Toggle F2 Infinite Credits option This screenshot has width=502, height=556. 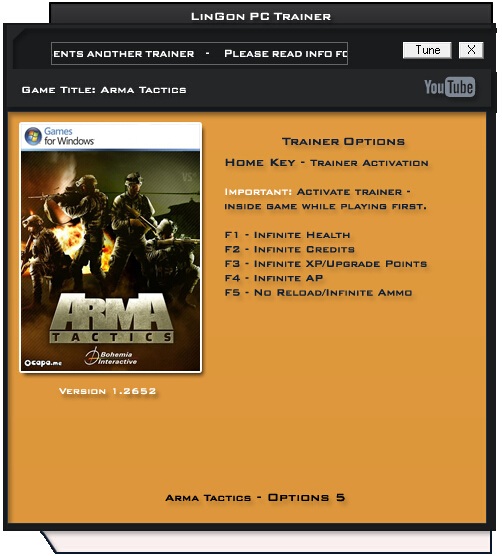[x=290, y=249]
